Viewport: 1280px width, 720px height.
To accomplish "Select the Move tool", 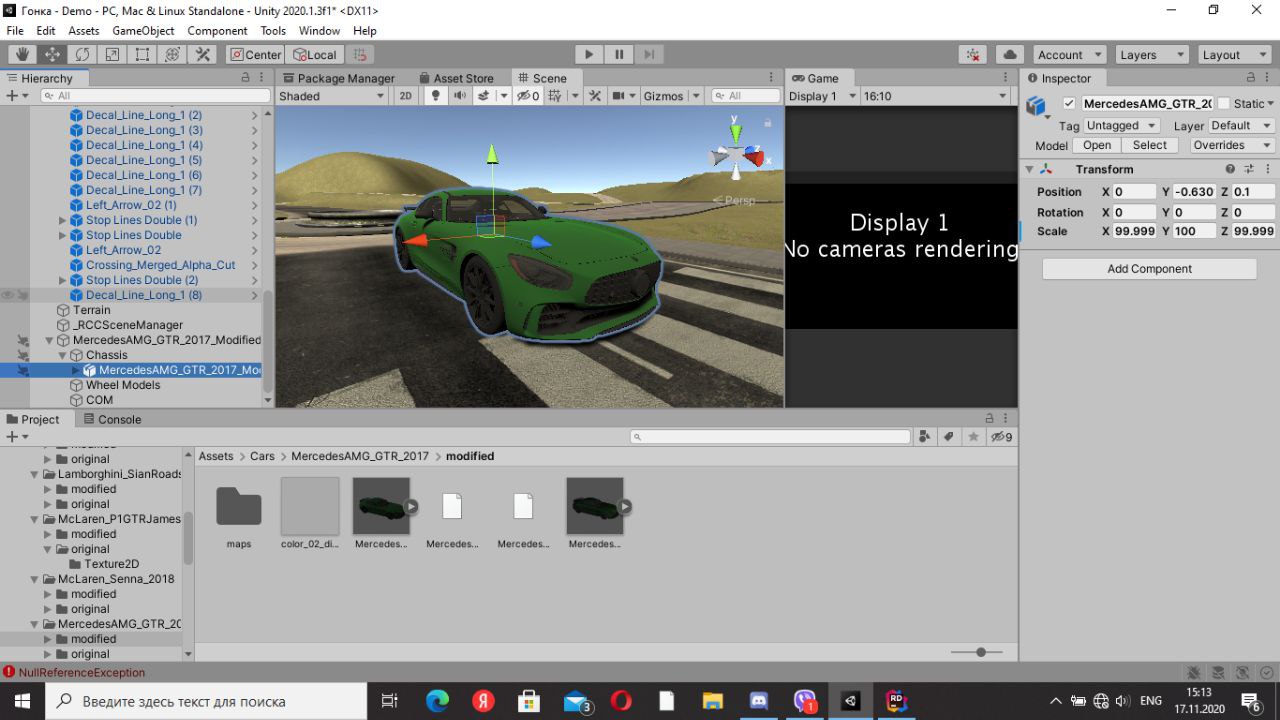I will click(52, 55).
